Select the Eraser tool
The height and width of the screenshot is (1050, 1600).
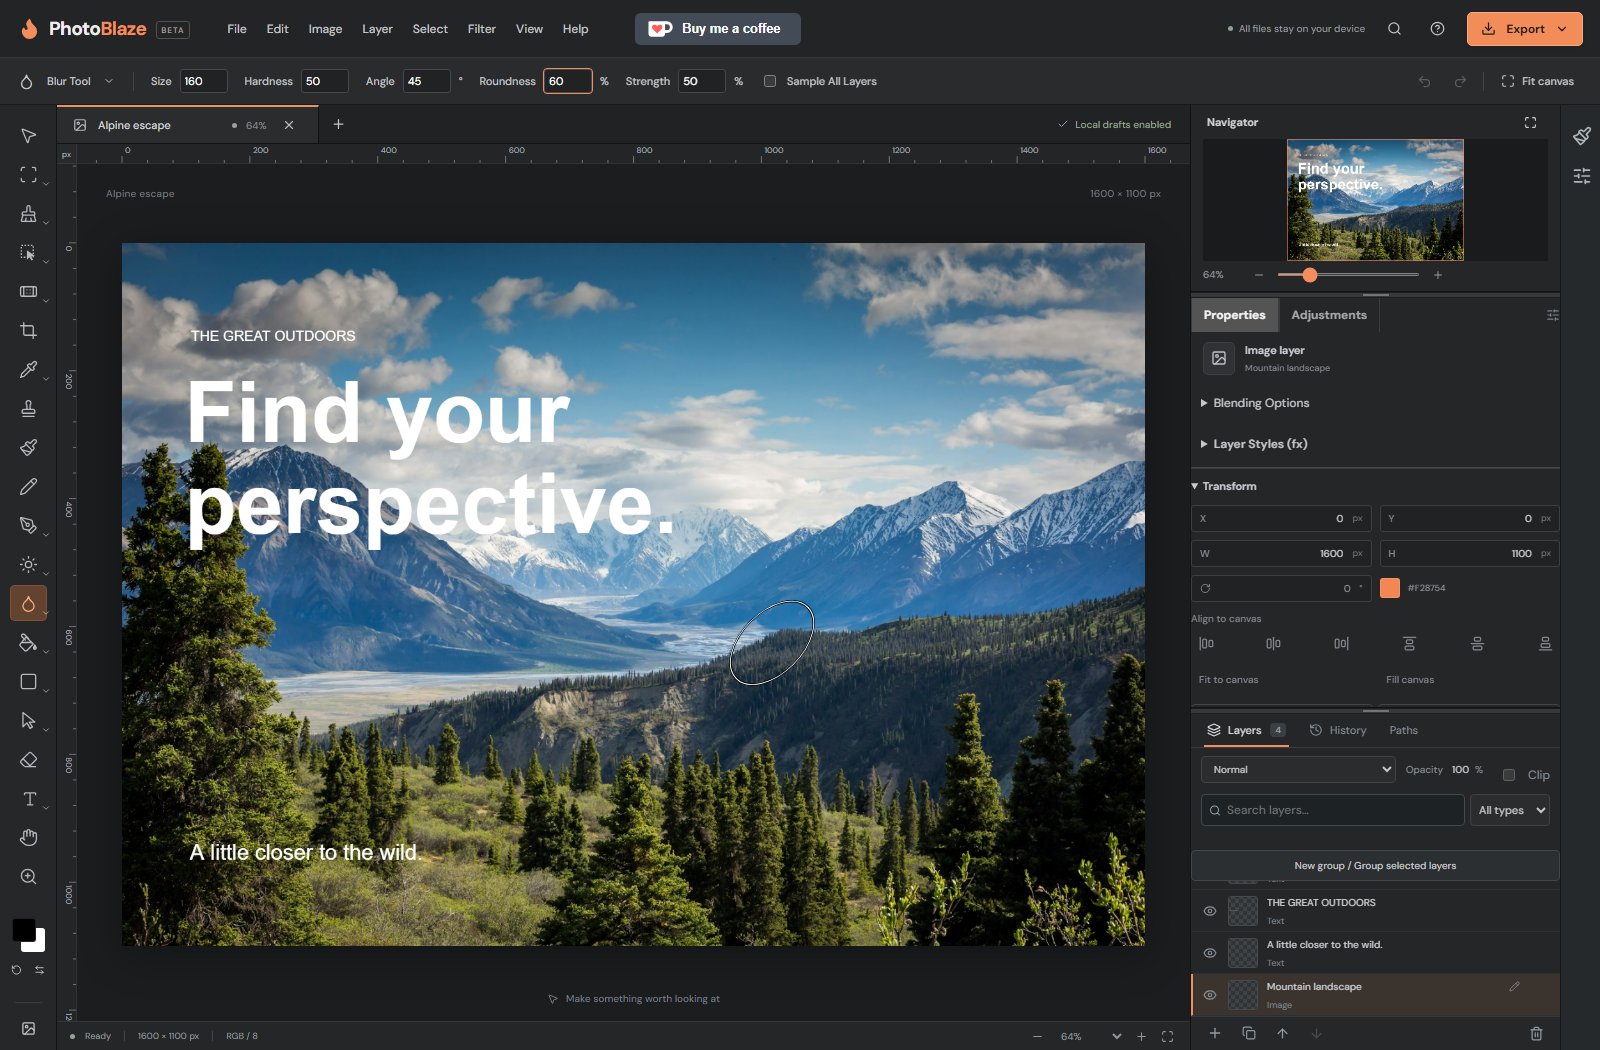click(28, 760)
